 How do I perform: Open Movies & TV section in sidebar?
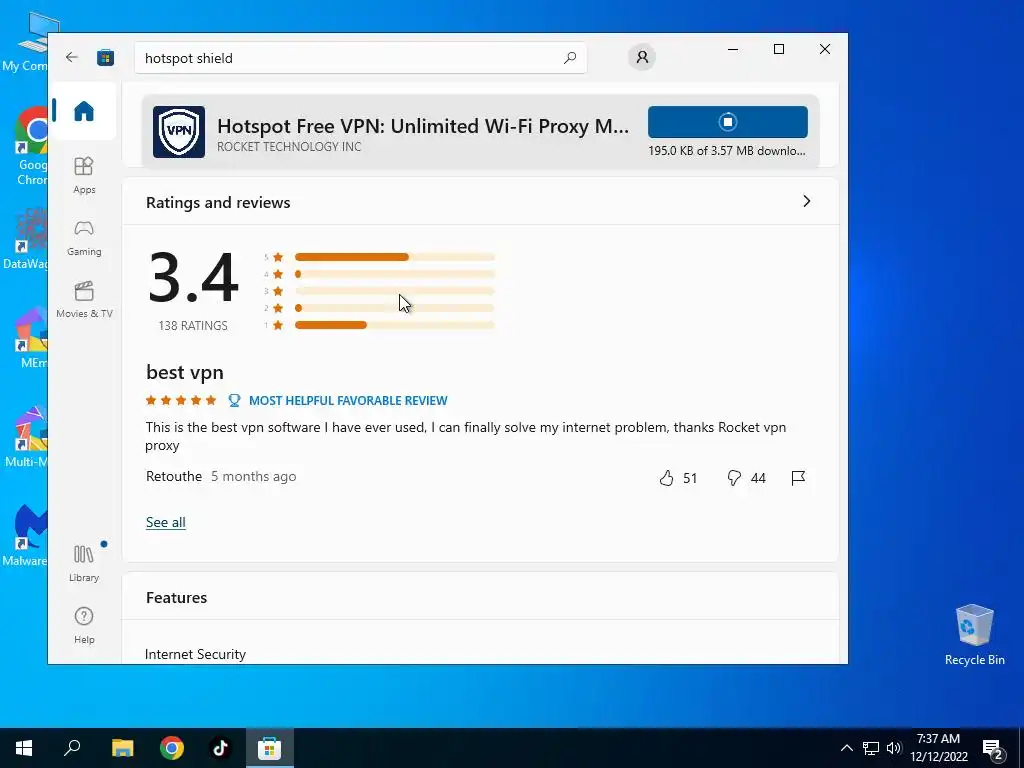[84, 299]
